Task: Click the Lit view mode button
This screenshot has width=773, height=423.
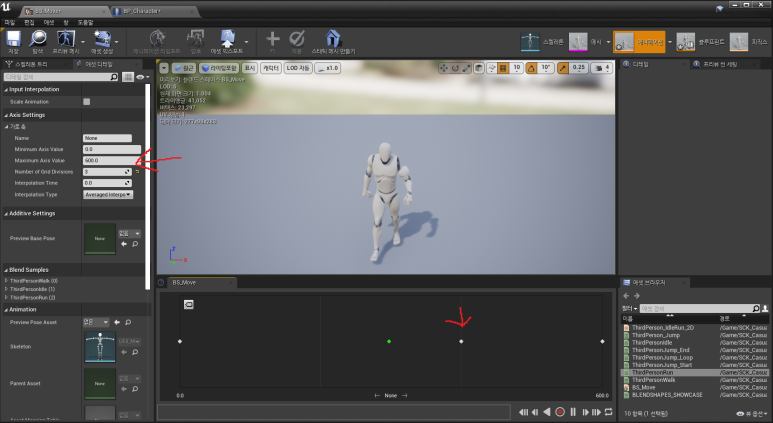Action: click(220, 68)
